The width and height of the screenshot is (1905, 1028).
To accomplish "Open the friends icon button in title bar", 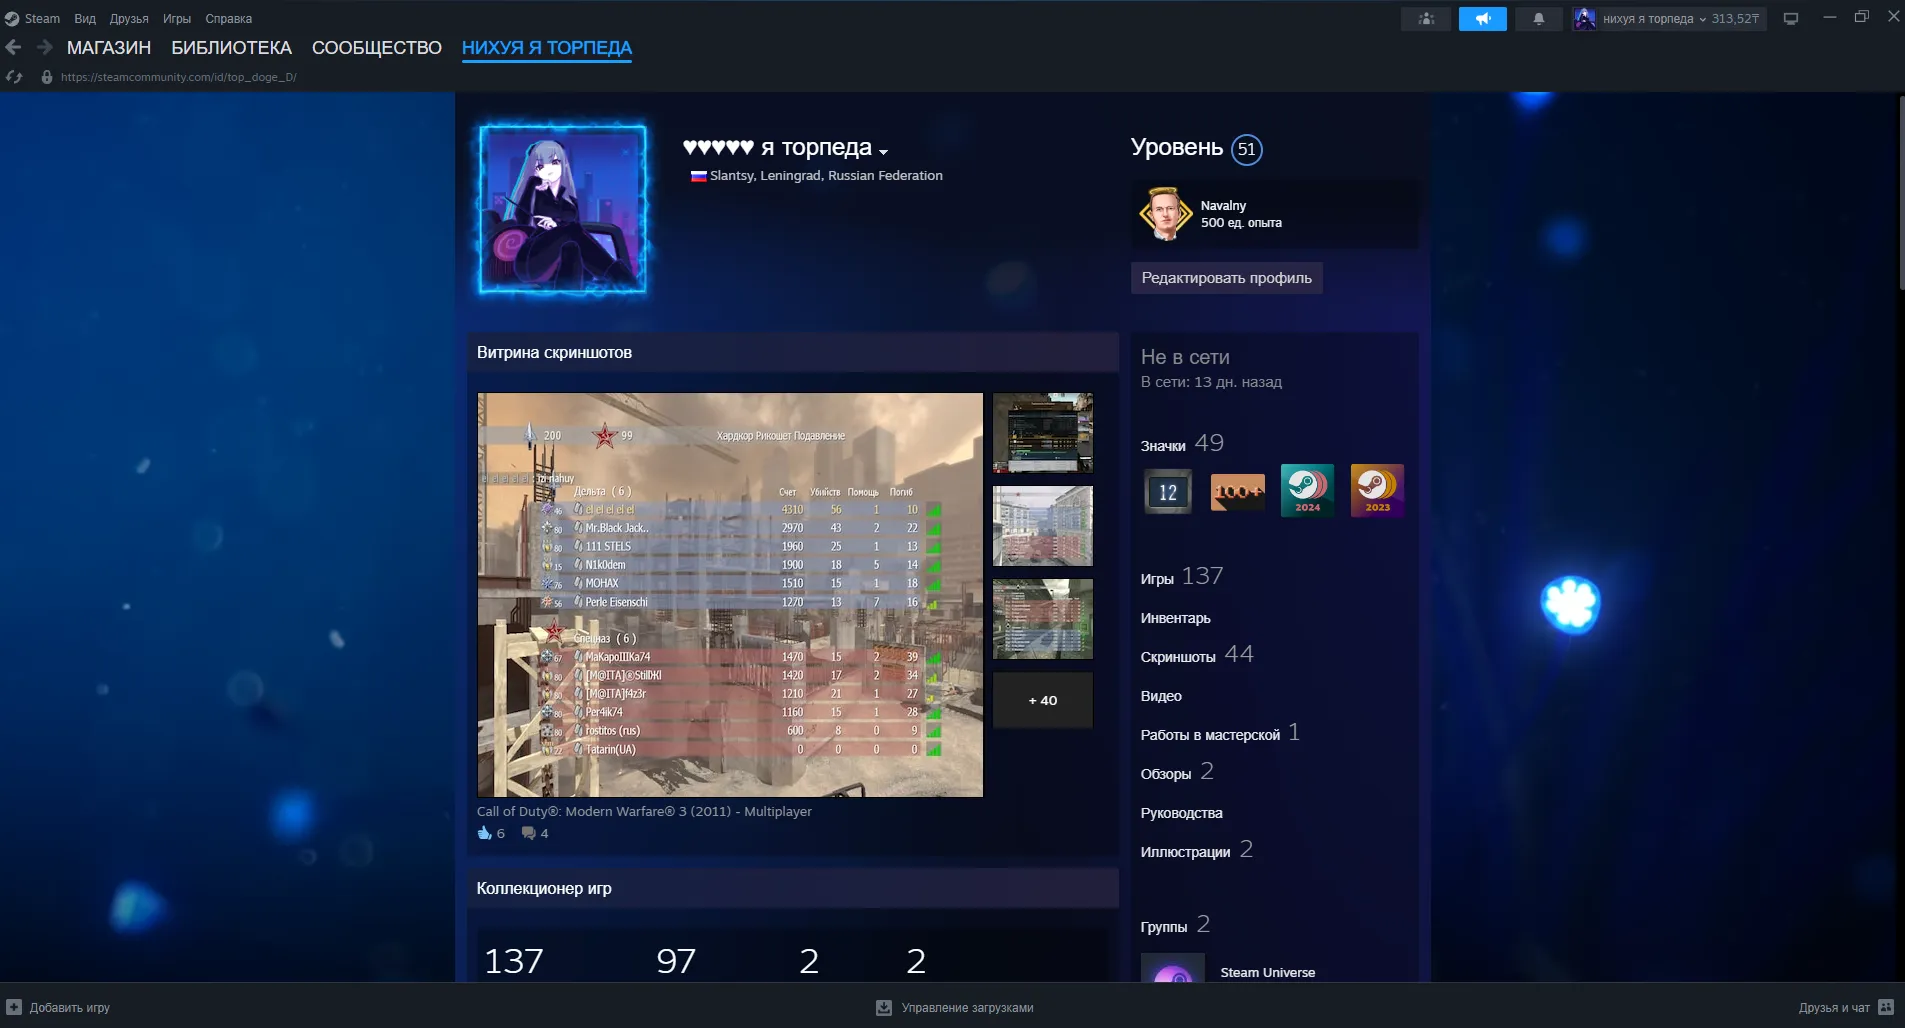I will click(x=1426, y=19).
